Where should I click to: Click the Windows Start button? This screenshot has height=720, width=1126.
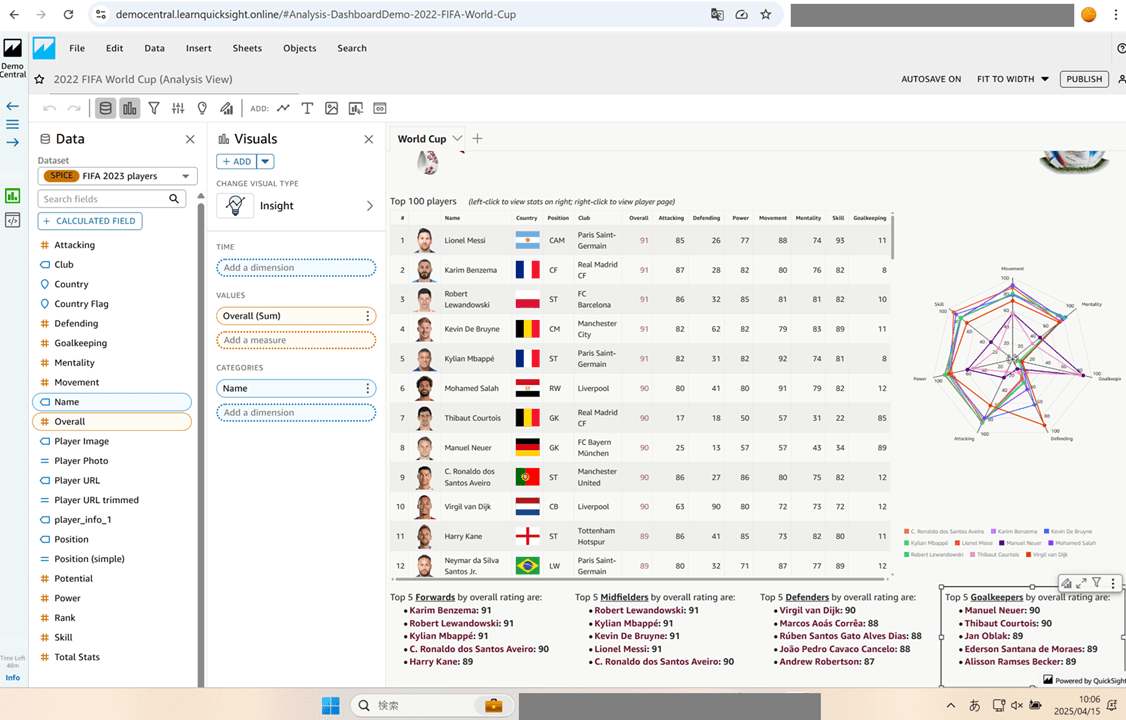coord(330,705)
